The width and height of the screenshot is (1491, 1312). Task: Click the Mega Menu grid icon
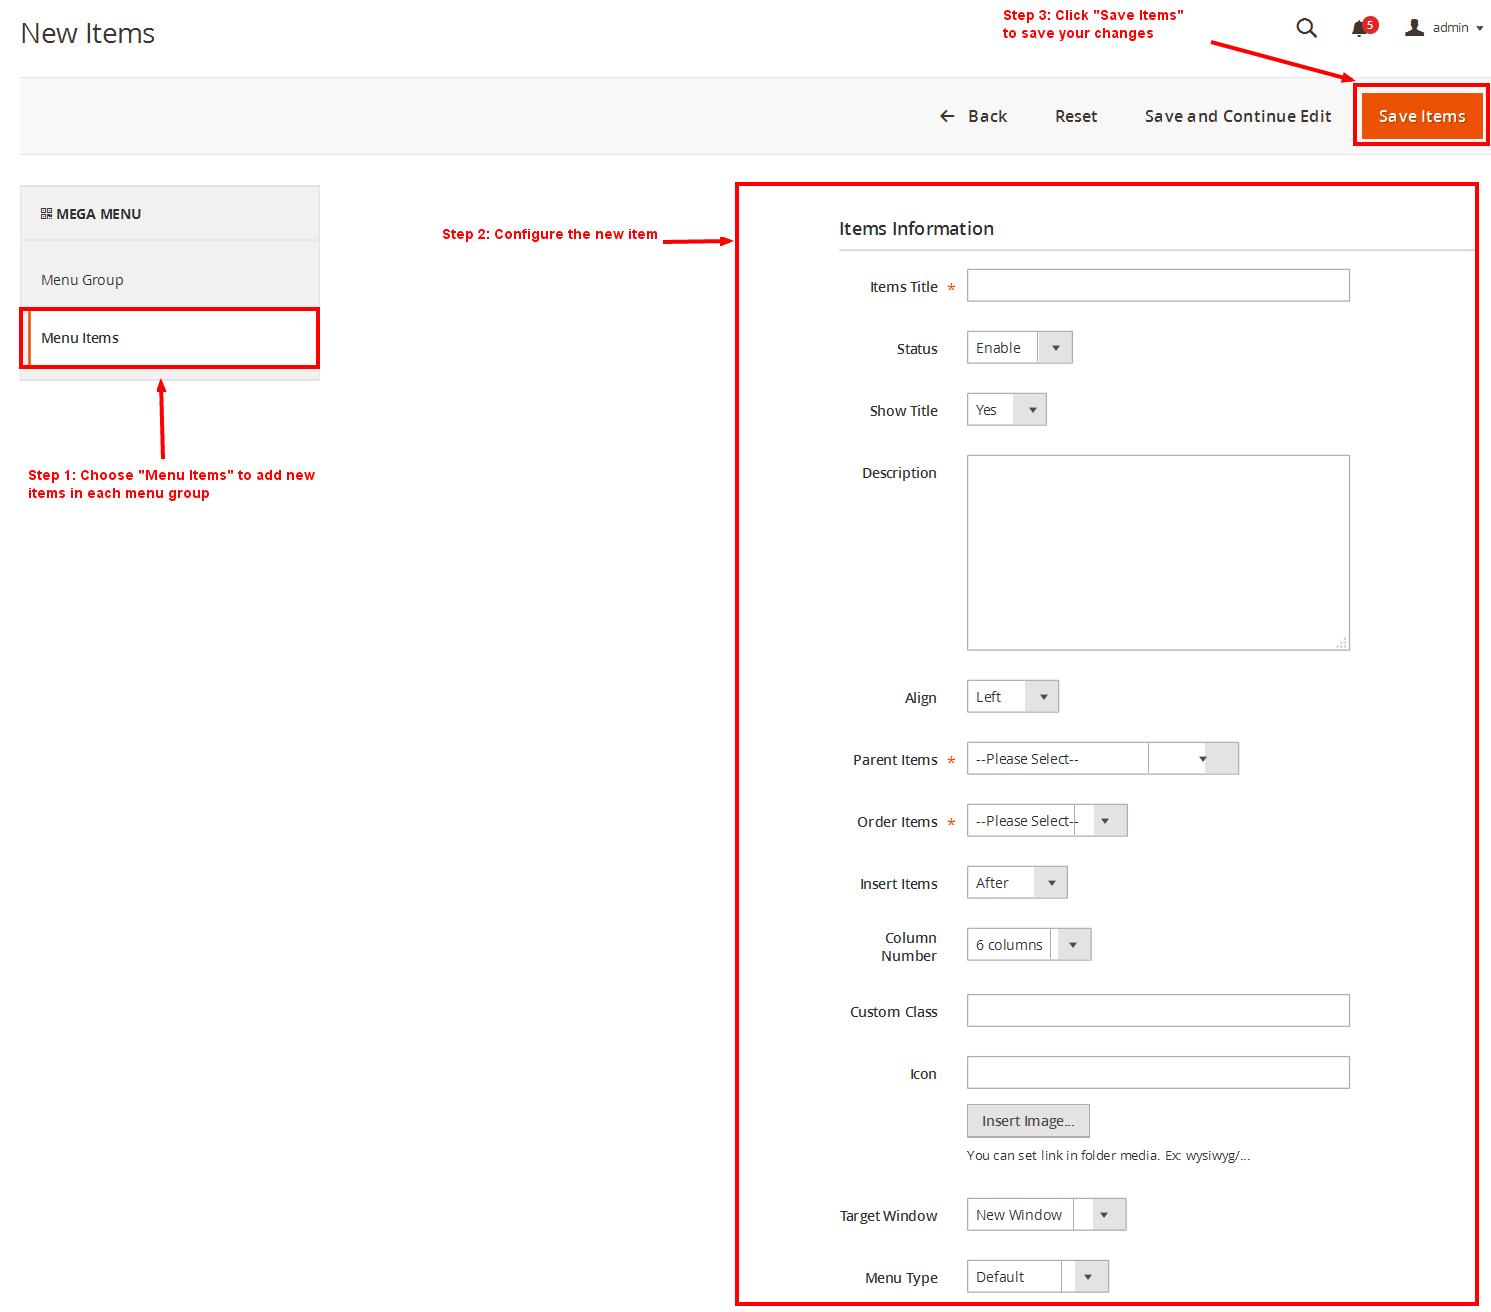tap(46, 214)
